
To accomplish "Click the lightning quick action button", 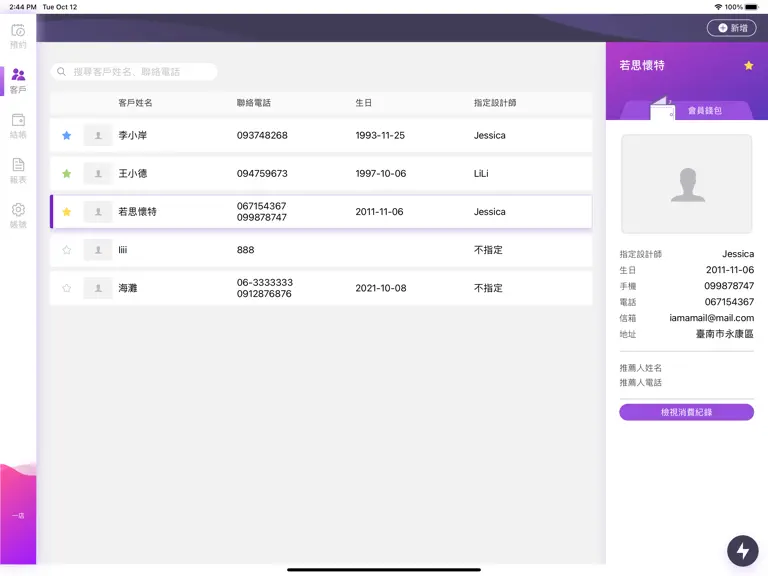I will pyautogui.click(x=743, y=551).
